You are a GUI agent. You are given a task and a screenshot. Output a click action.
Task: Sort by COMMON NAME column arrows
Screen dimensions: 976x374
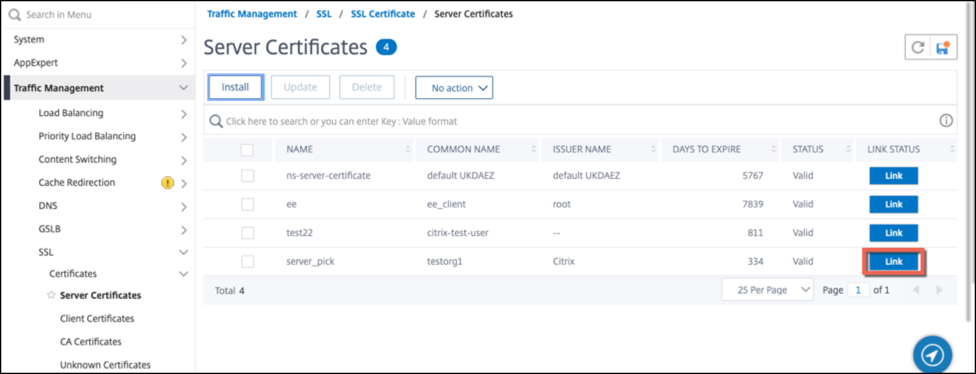[534, 149]
